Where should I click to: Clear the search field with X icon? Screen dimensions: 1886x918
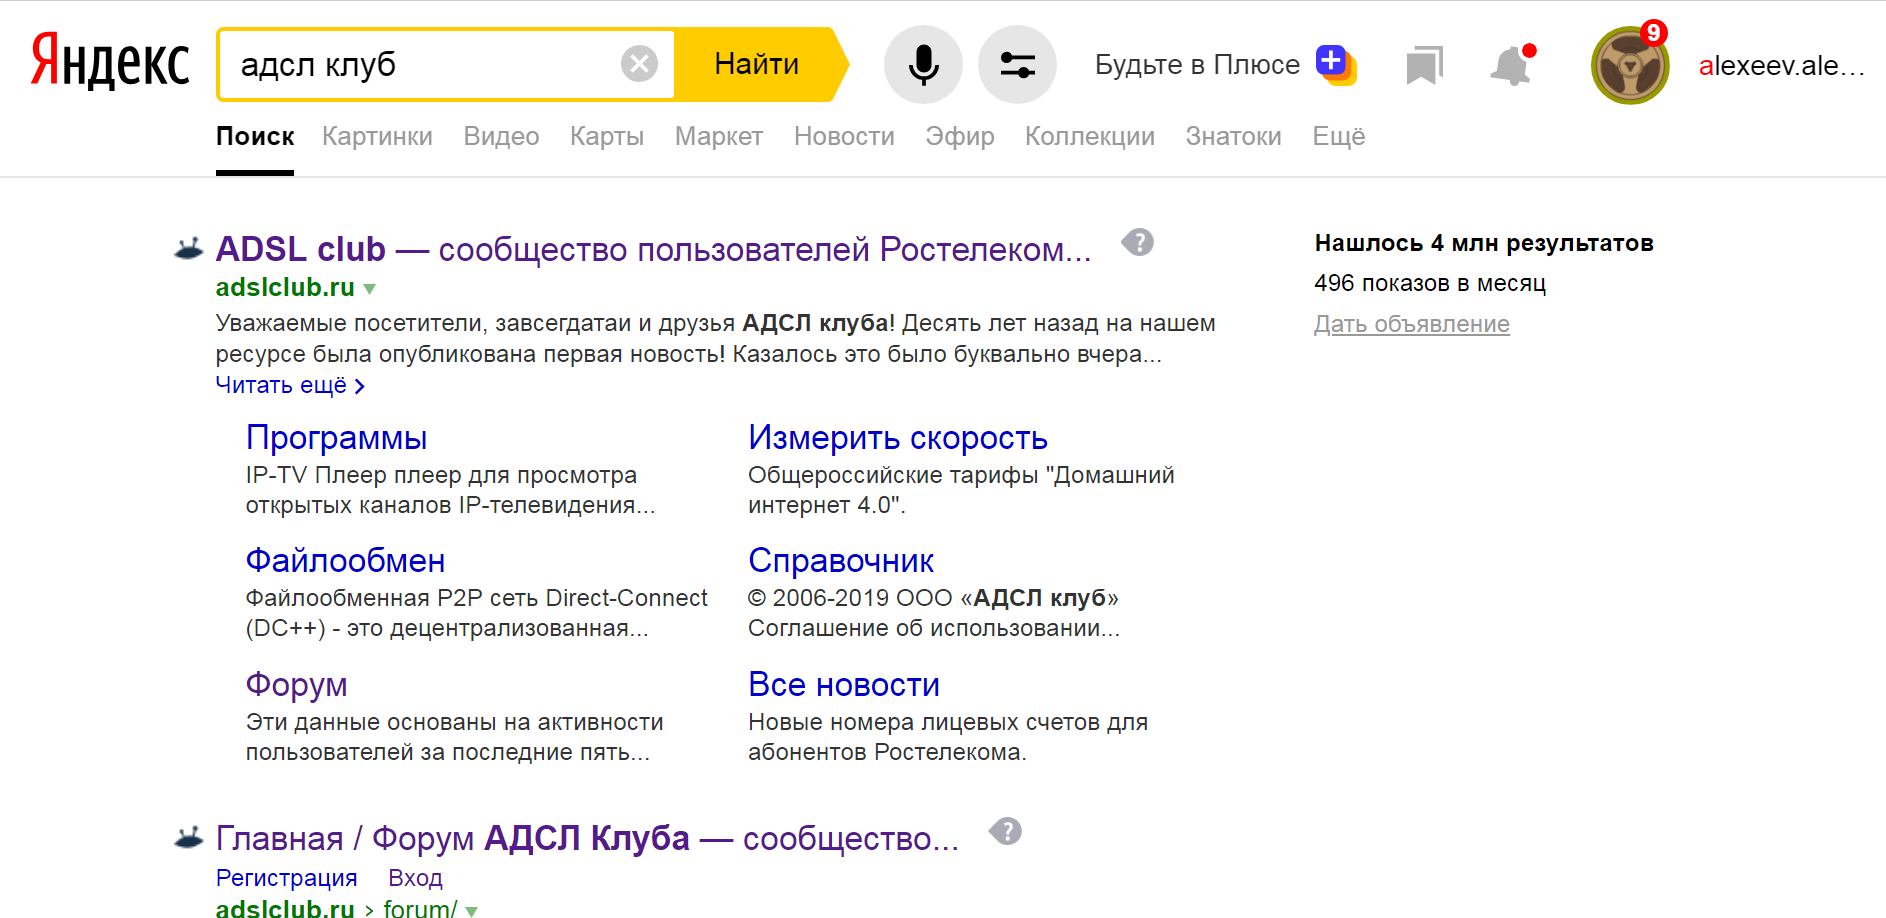(x=639, y=64)
